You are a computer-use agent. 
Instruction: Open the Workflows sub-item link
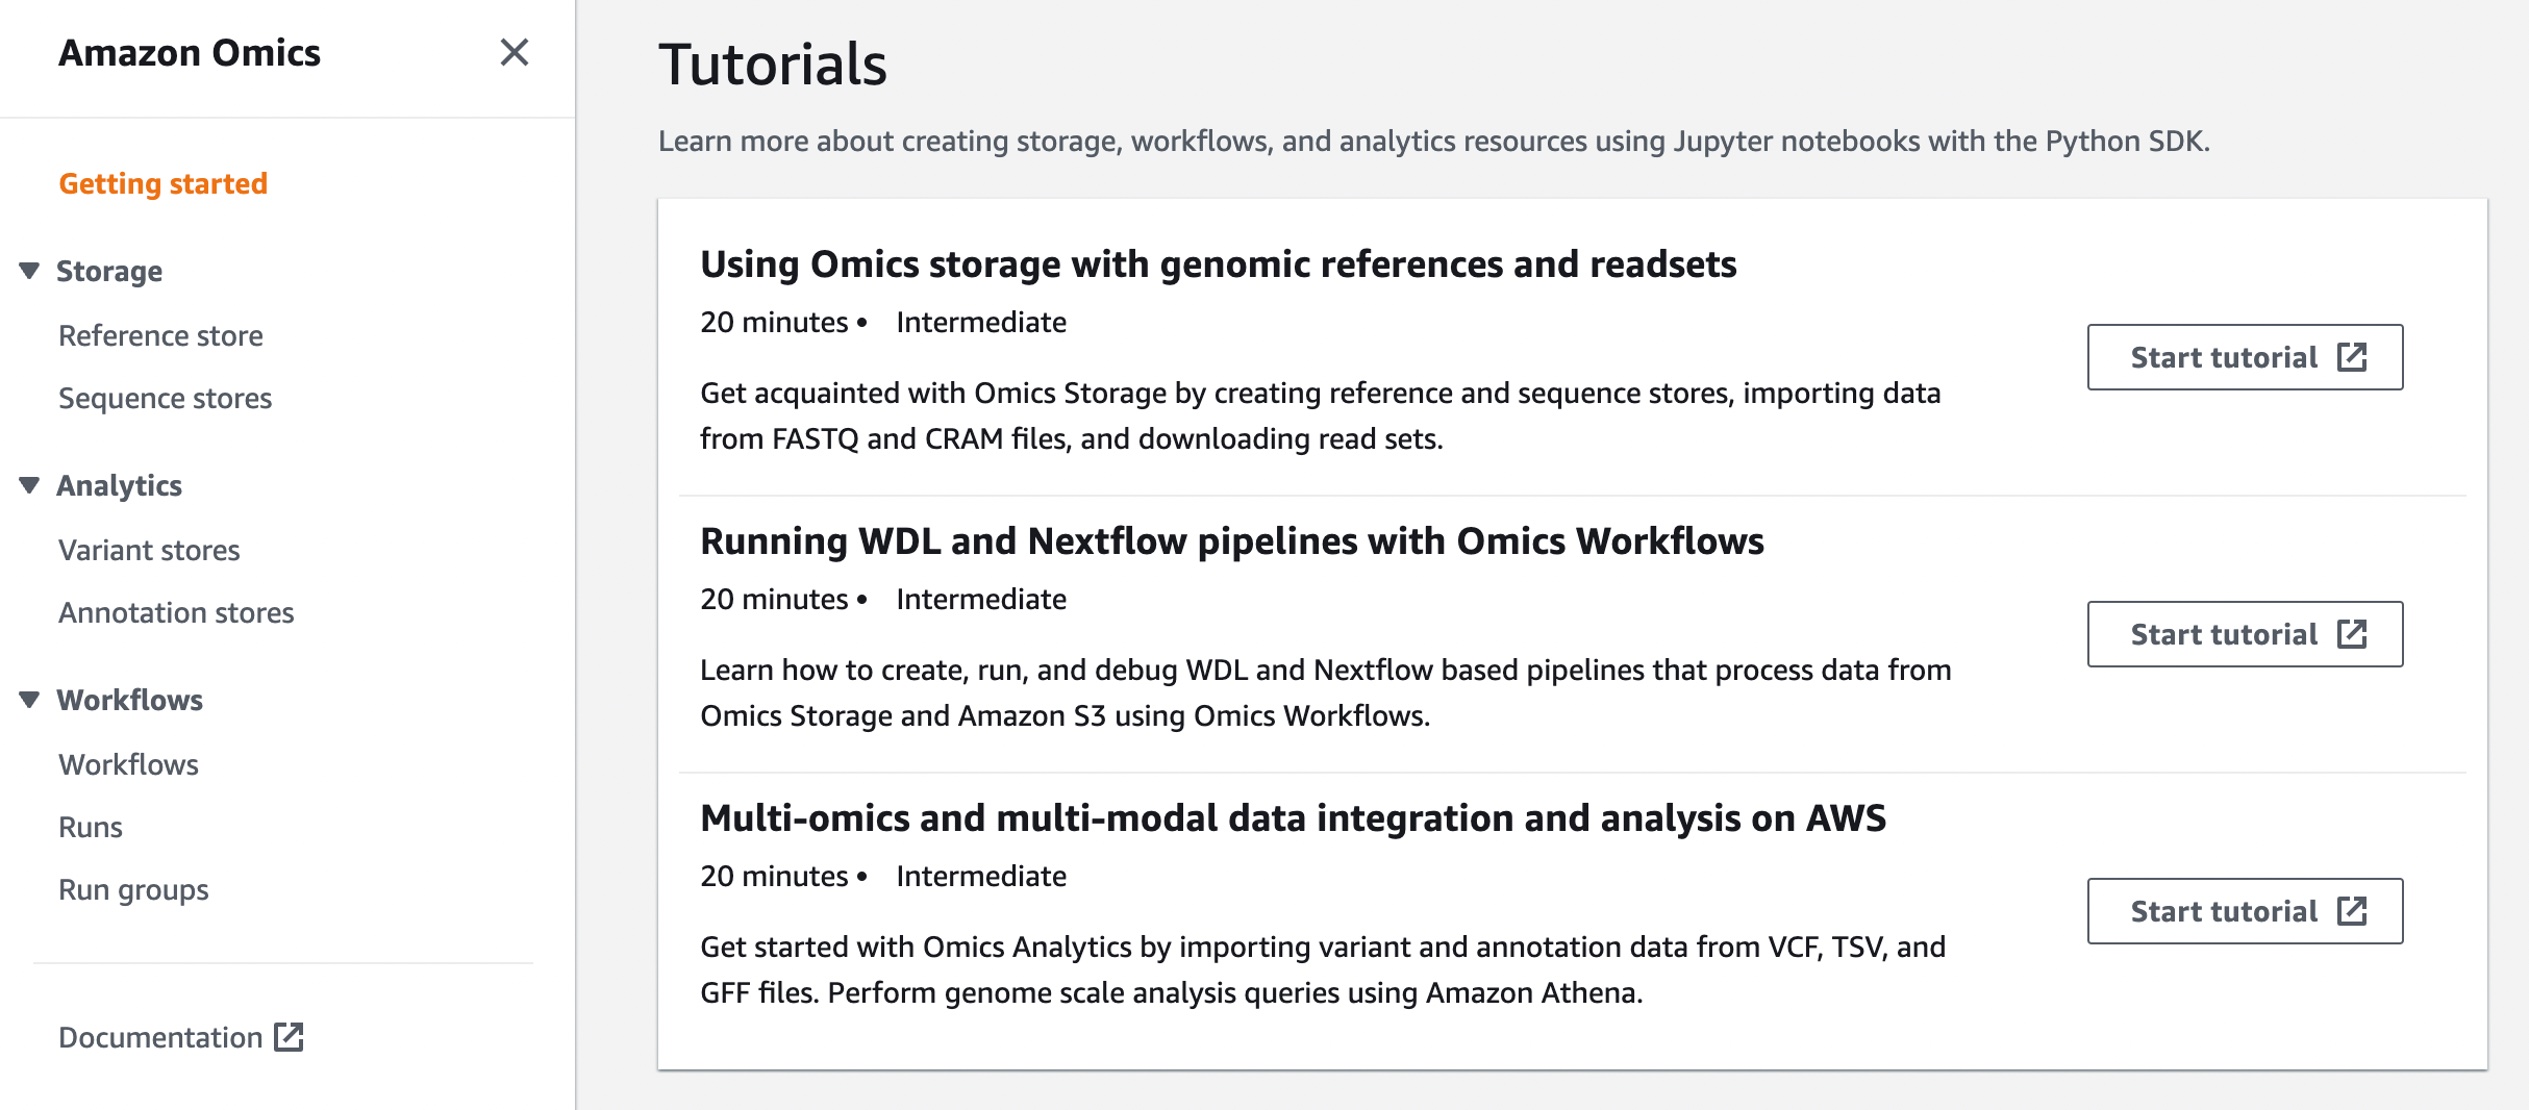coord(128,764)
